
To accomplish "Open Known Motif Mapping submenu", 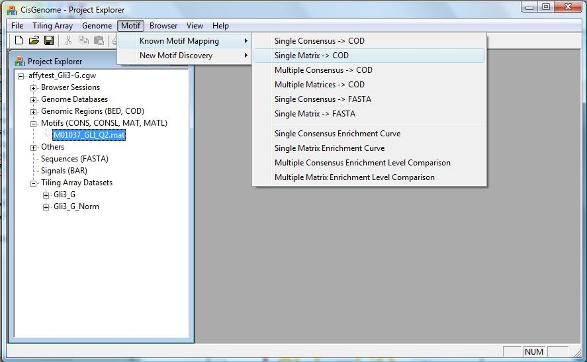I will point(184,41).
